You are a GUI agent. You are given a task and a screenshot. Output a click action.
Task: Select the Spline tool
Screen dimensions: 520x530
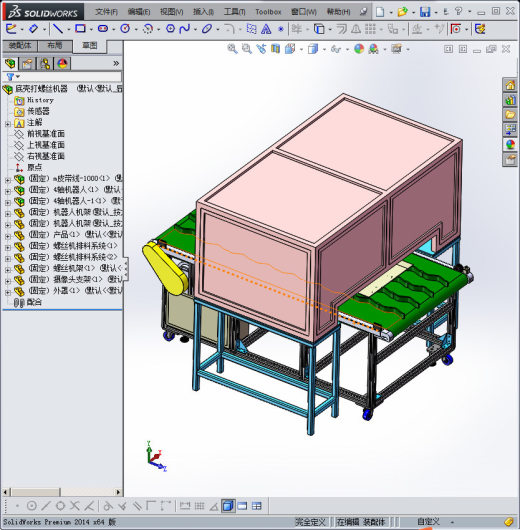tap(185, 29)
